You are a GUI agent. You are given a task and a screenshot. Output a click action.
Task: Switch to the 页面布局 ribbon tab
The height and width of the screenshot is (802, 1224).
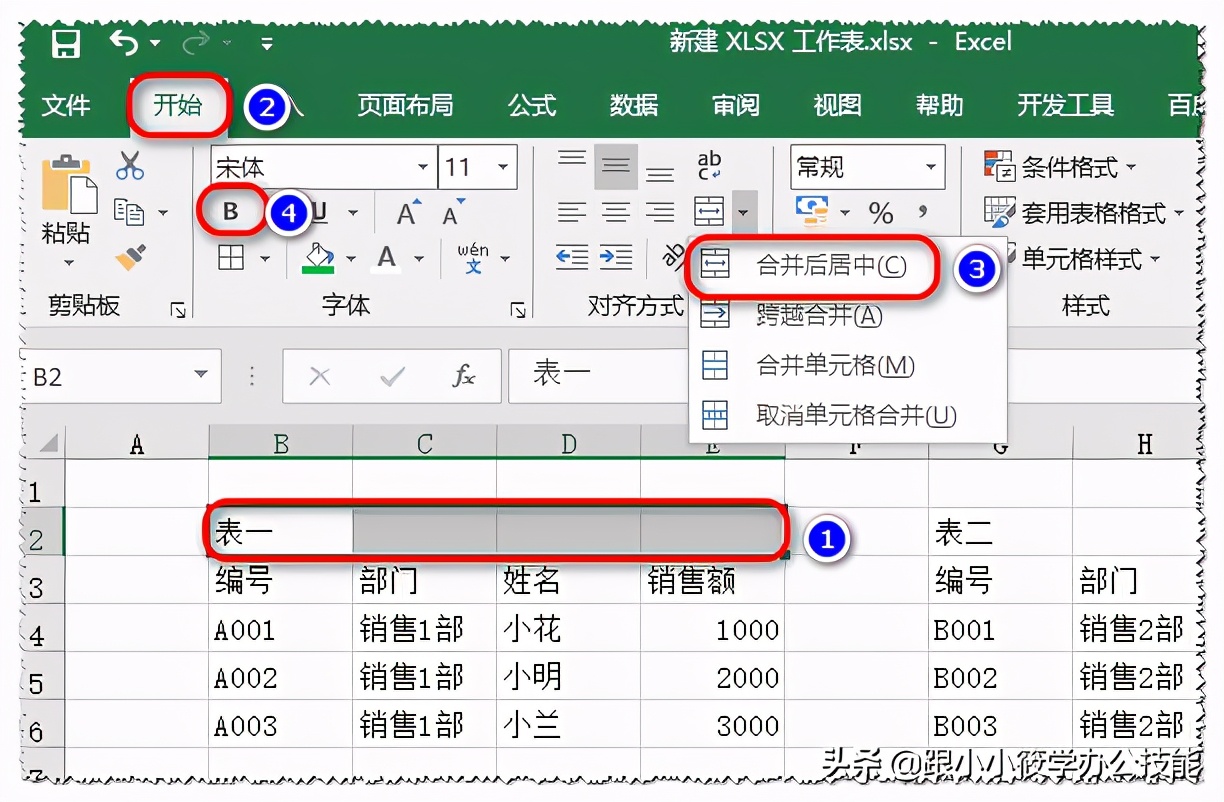(x=405, y=105)
